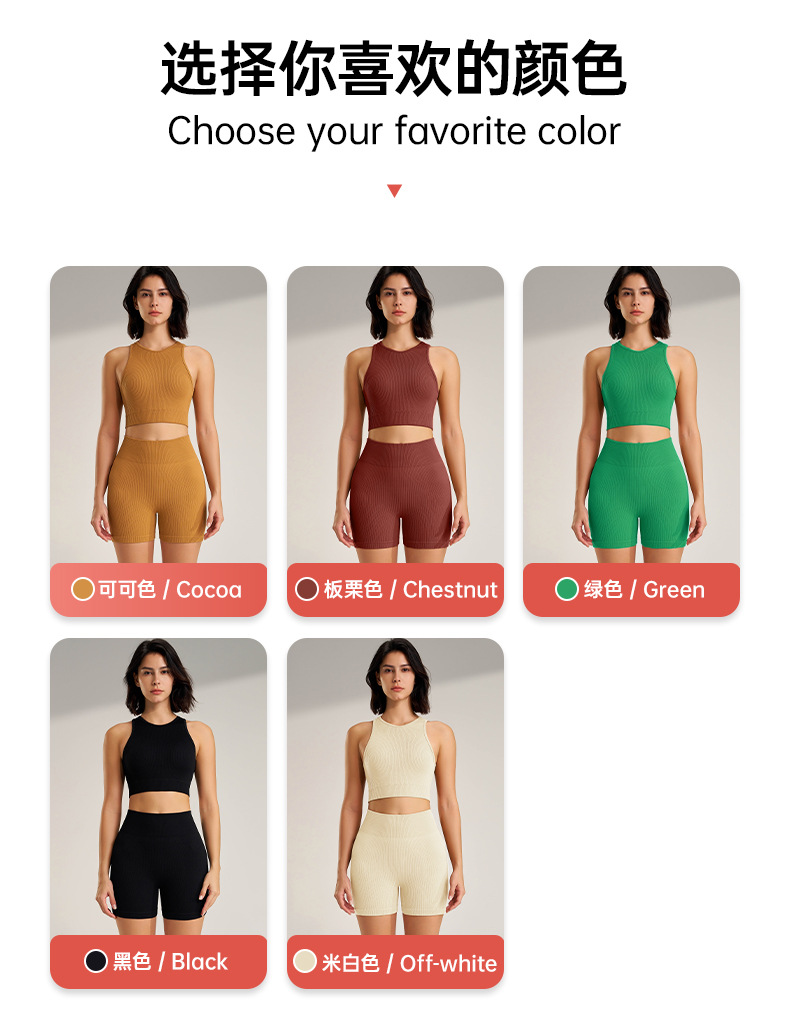Click the '米白色 / Off-white' label
This screenshot has width=790, height=1015.
coord(409,963)
